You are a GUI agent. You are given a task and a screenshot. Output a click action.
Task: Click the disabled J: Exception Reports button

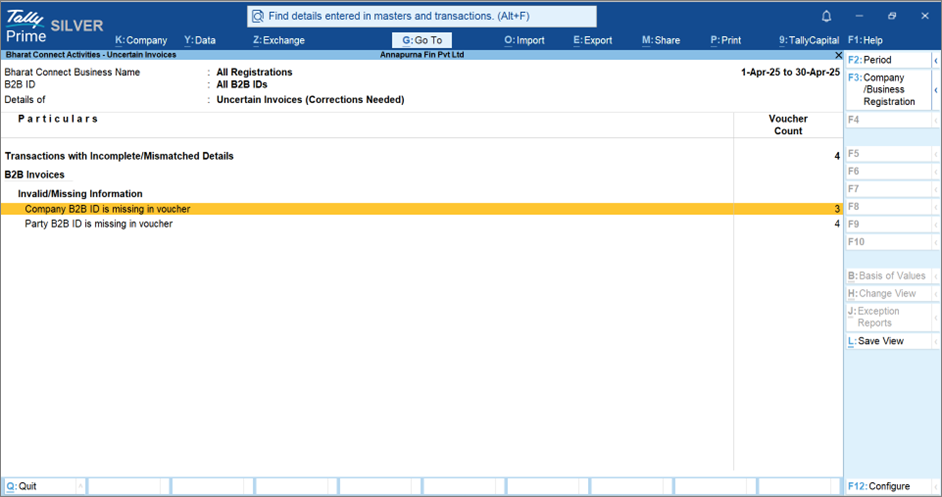[x=889, y=317]
